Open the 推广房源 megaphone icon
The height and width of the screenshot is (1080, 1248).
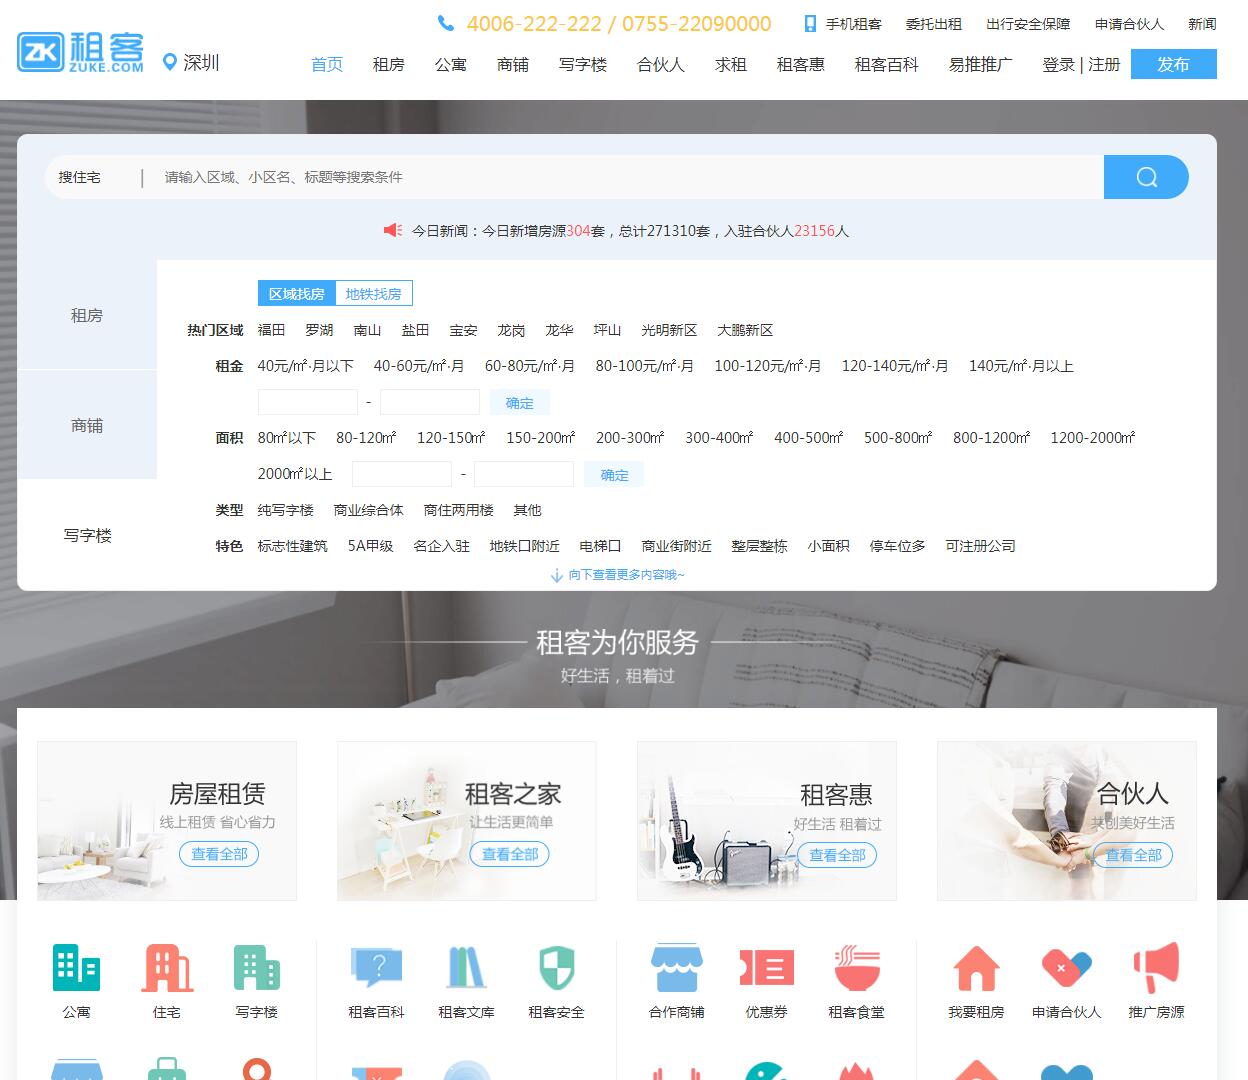tap(1157, 967)
